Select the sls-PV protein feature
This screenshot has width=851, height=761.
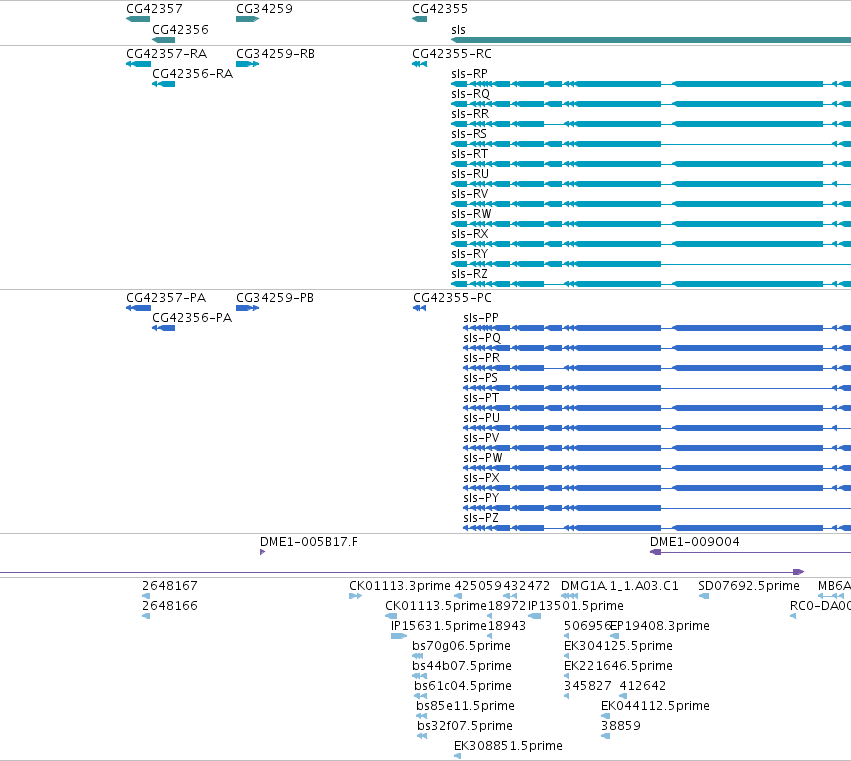click(657, 448)
